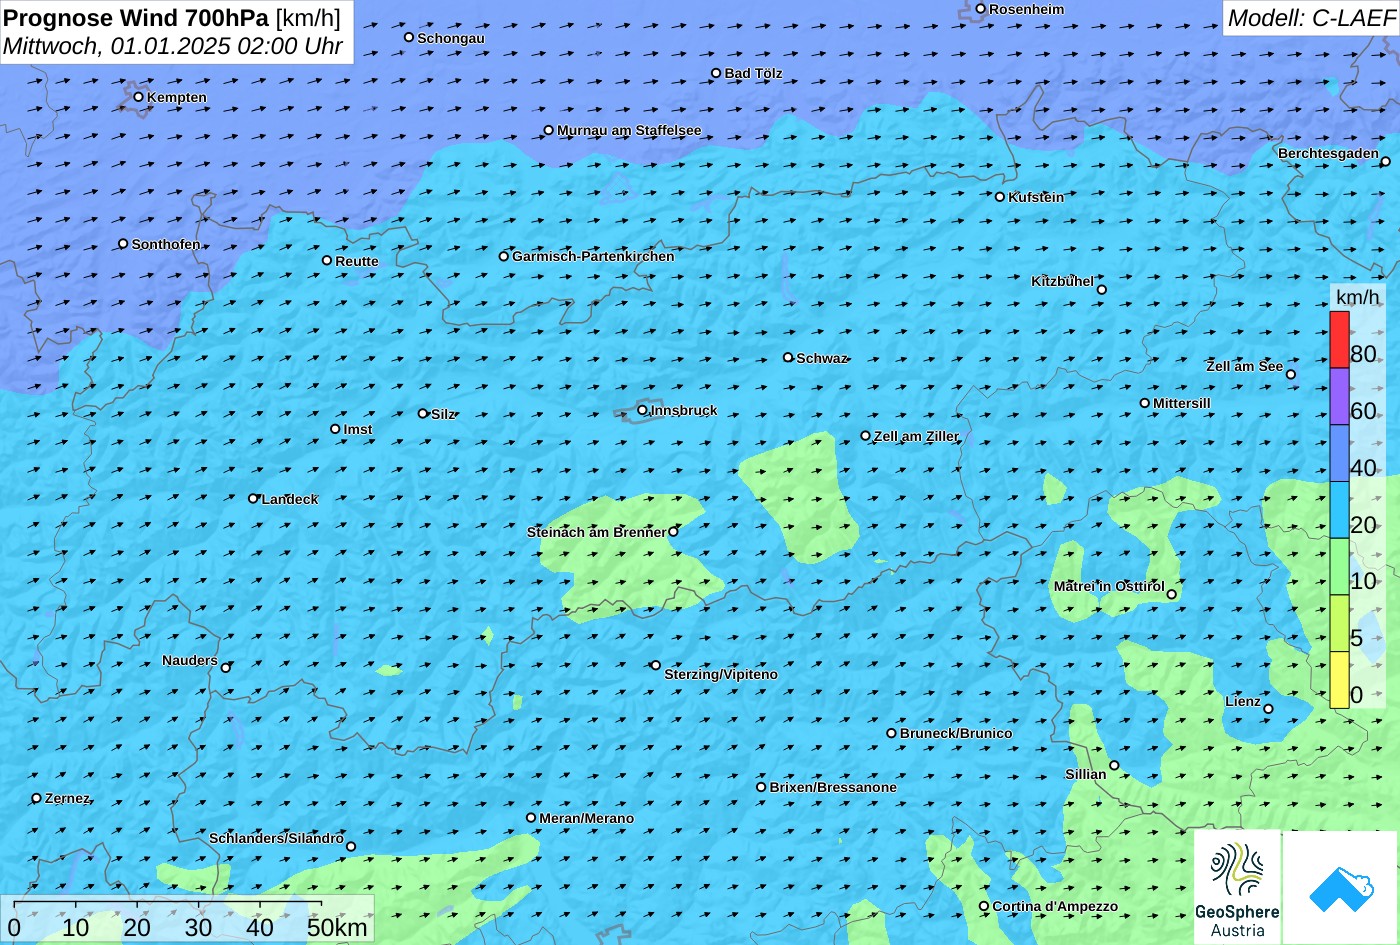The image size is (1400, 945).
Task: Click the Innsbruck city marker
Action: (x=642, y=410)
